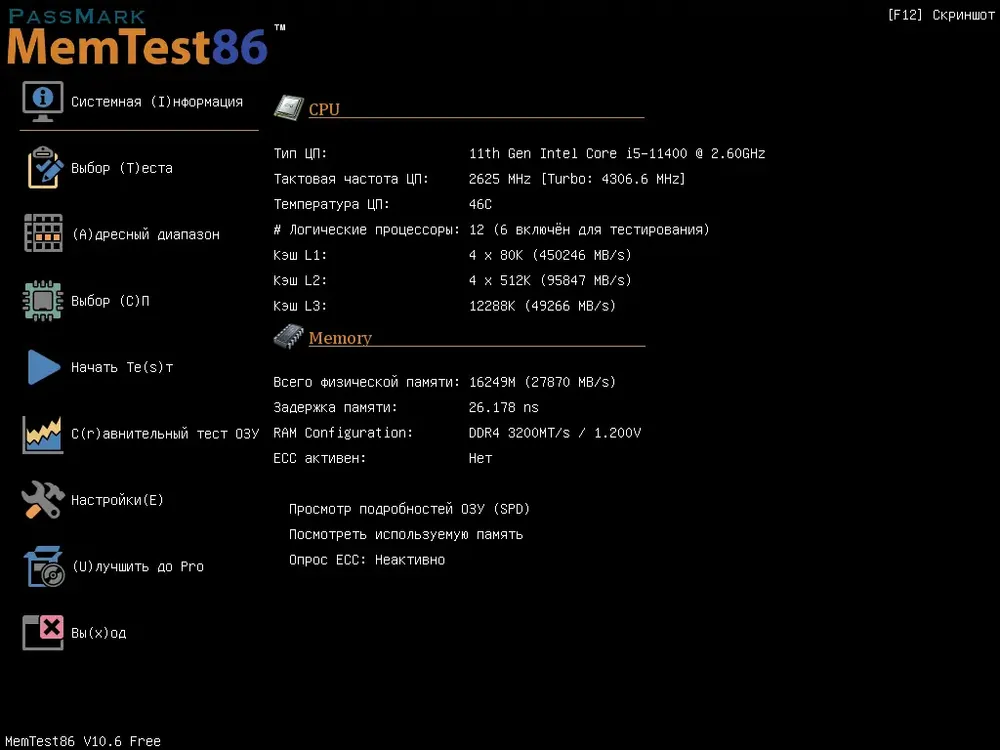
Task: Select (A)дресный диапазон menu entry
Action: (x=145, y=235)
